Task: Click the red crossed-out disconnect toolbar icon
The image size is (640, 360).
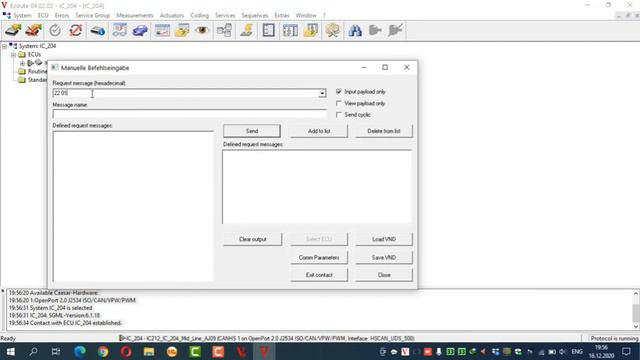Action: [33, 31]
